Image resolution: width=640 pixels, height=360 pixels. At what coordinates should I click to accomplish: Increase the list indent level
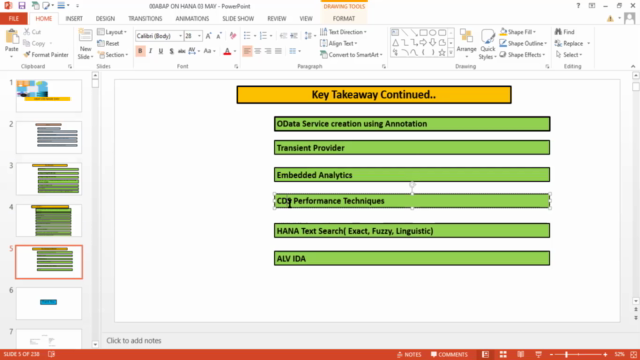point(294,36)
